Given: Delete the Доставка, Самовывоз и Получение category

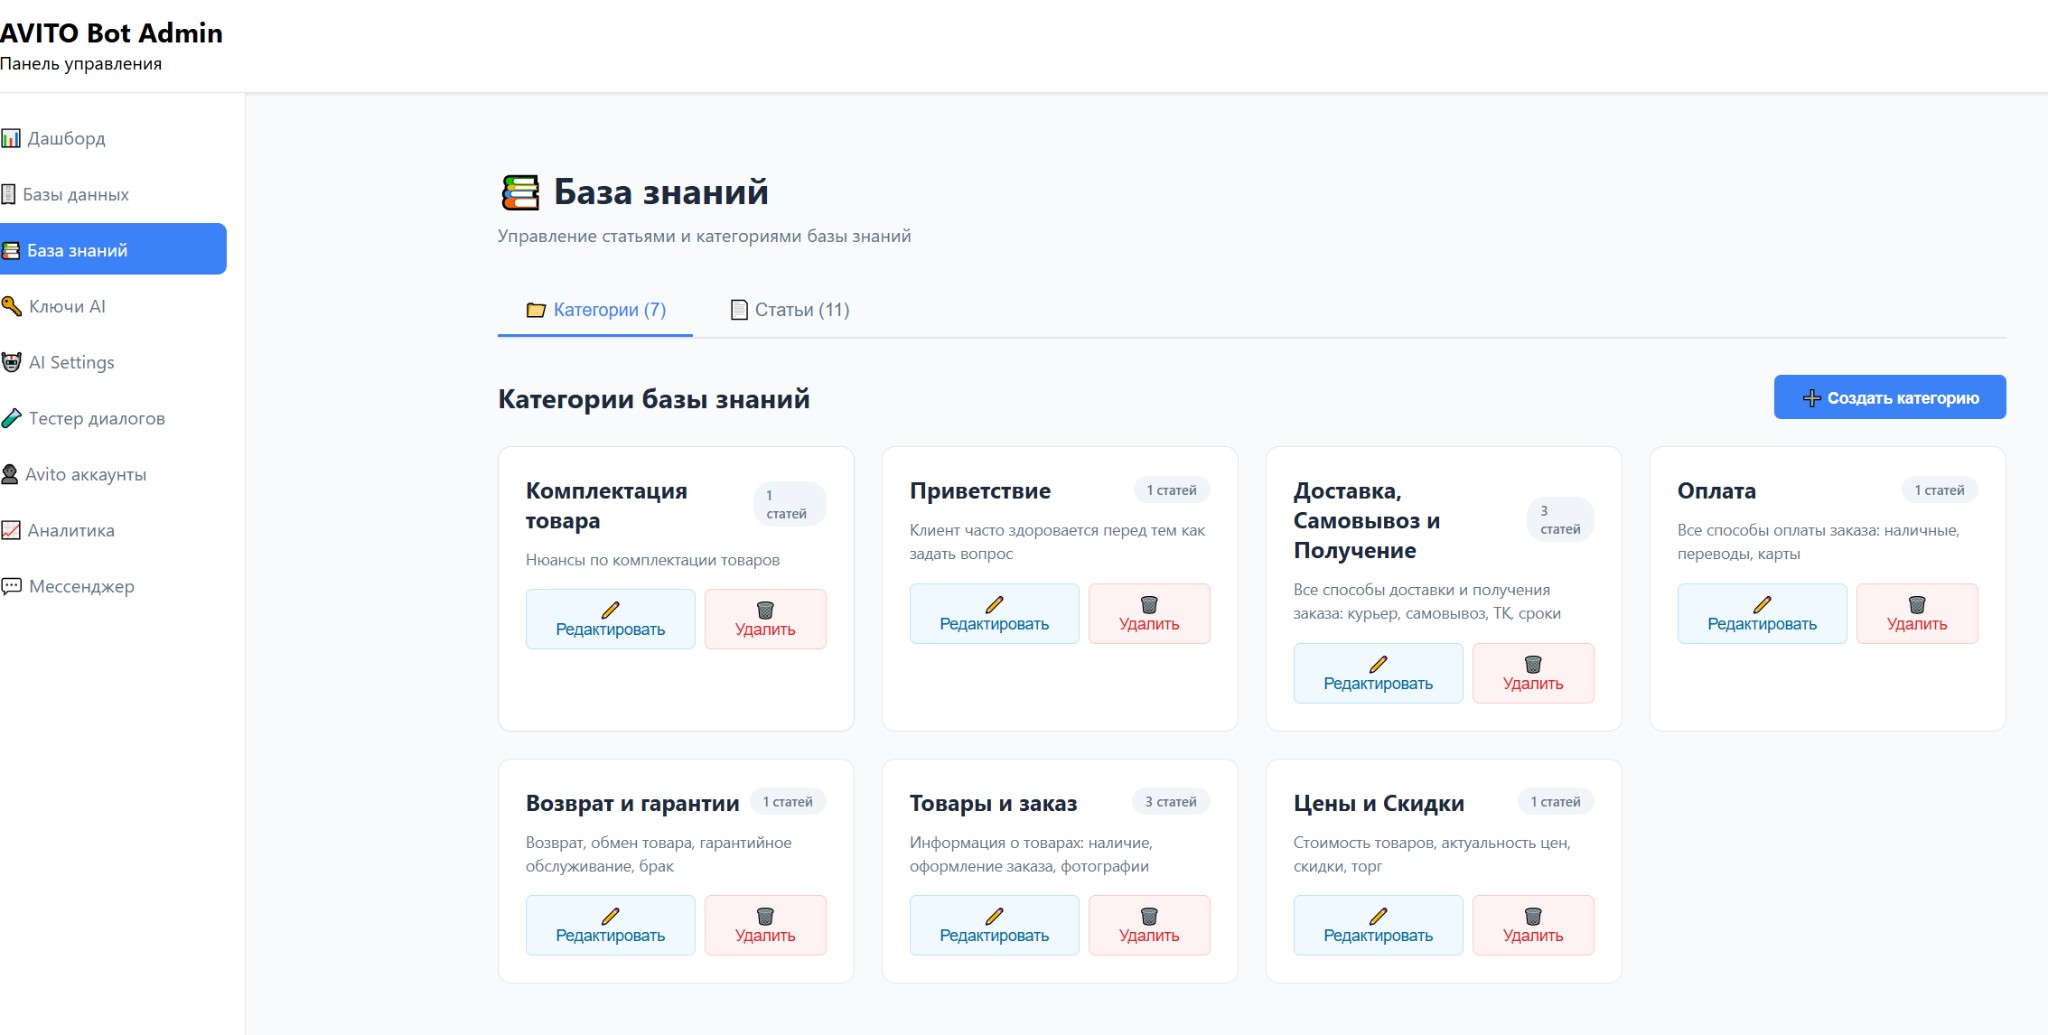Looking at the screenshot, I should coord(1532,673).
